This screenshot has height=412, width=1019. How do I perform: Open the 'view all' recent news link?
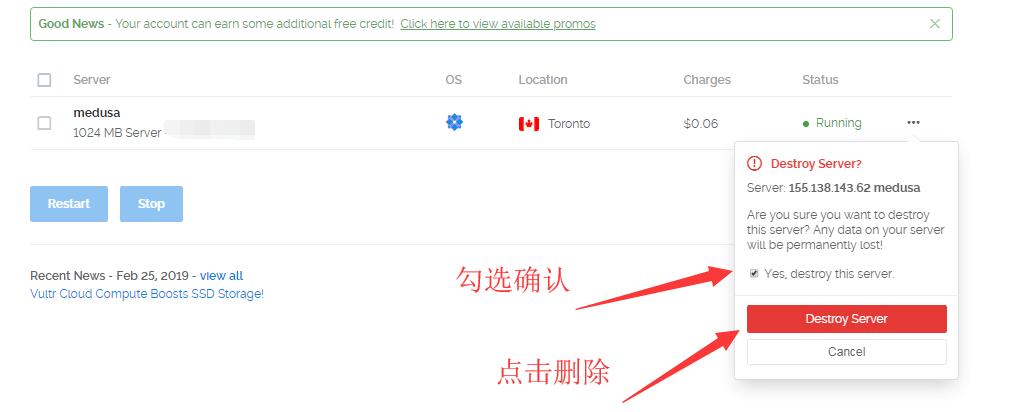point(222,276)
